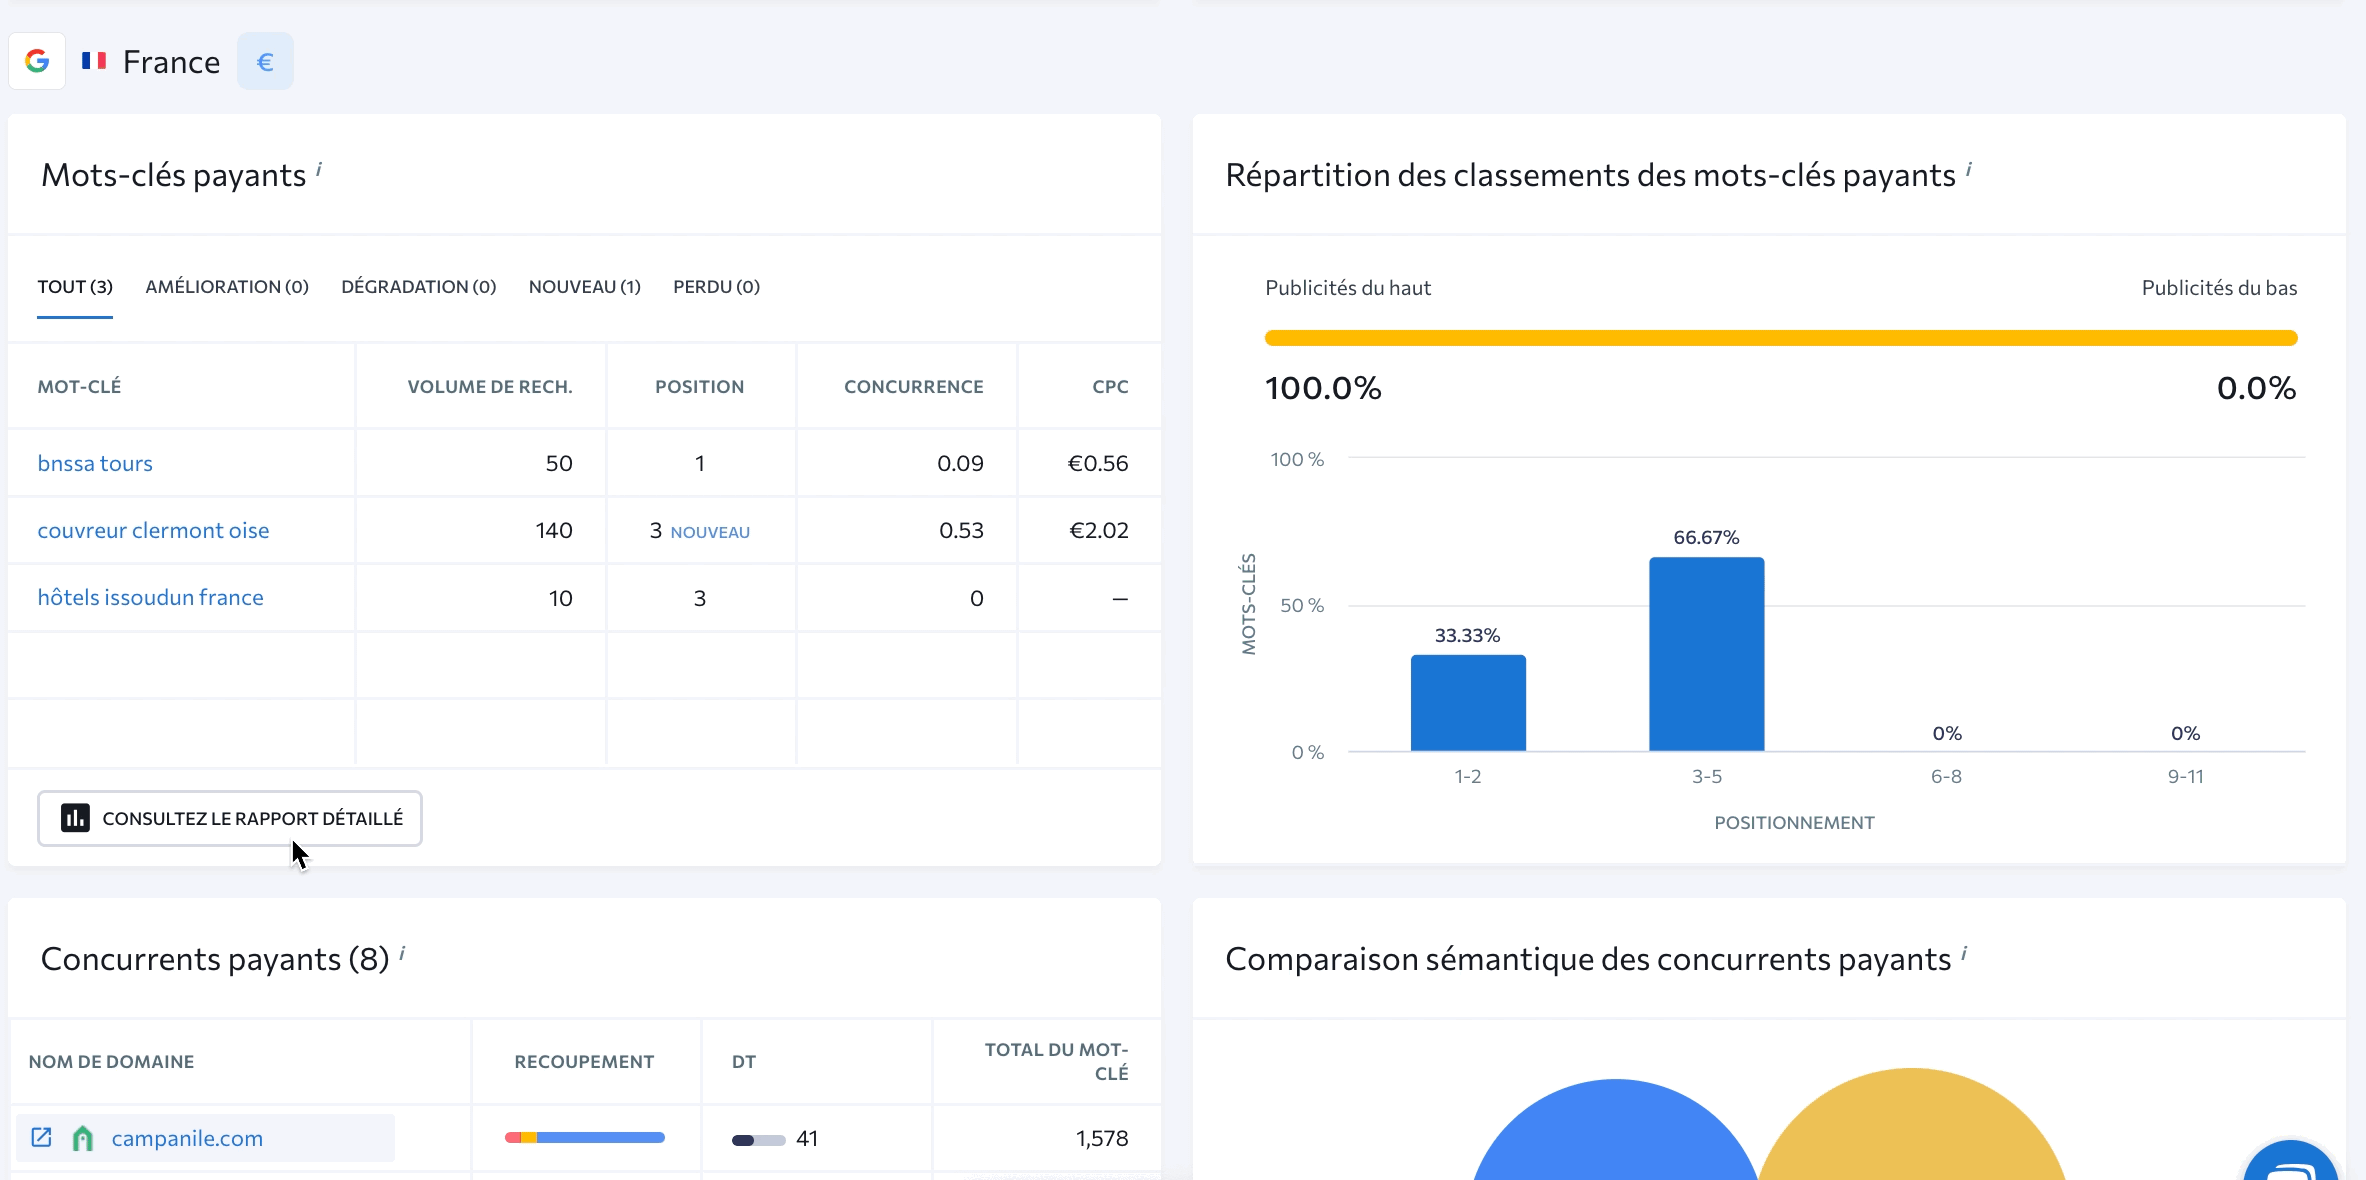Open the bnssa tours keyword link
This screenshot has height=1180, width=2366.
[95, 463]
